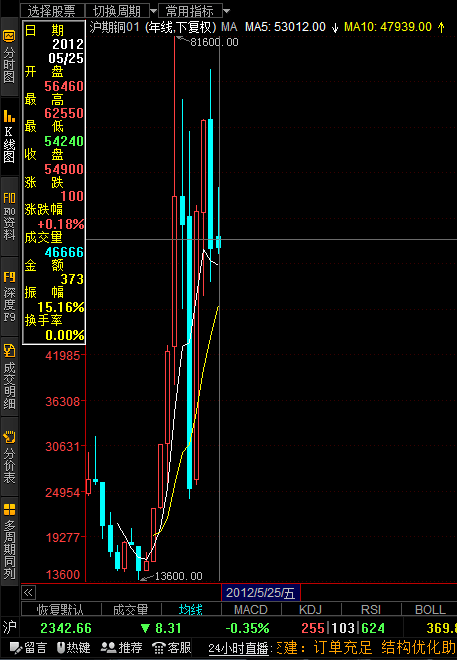The image size is (457, 660).
Task: Click the 2012/5/25 date marker
Action: point(261,593)
